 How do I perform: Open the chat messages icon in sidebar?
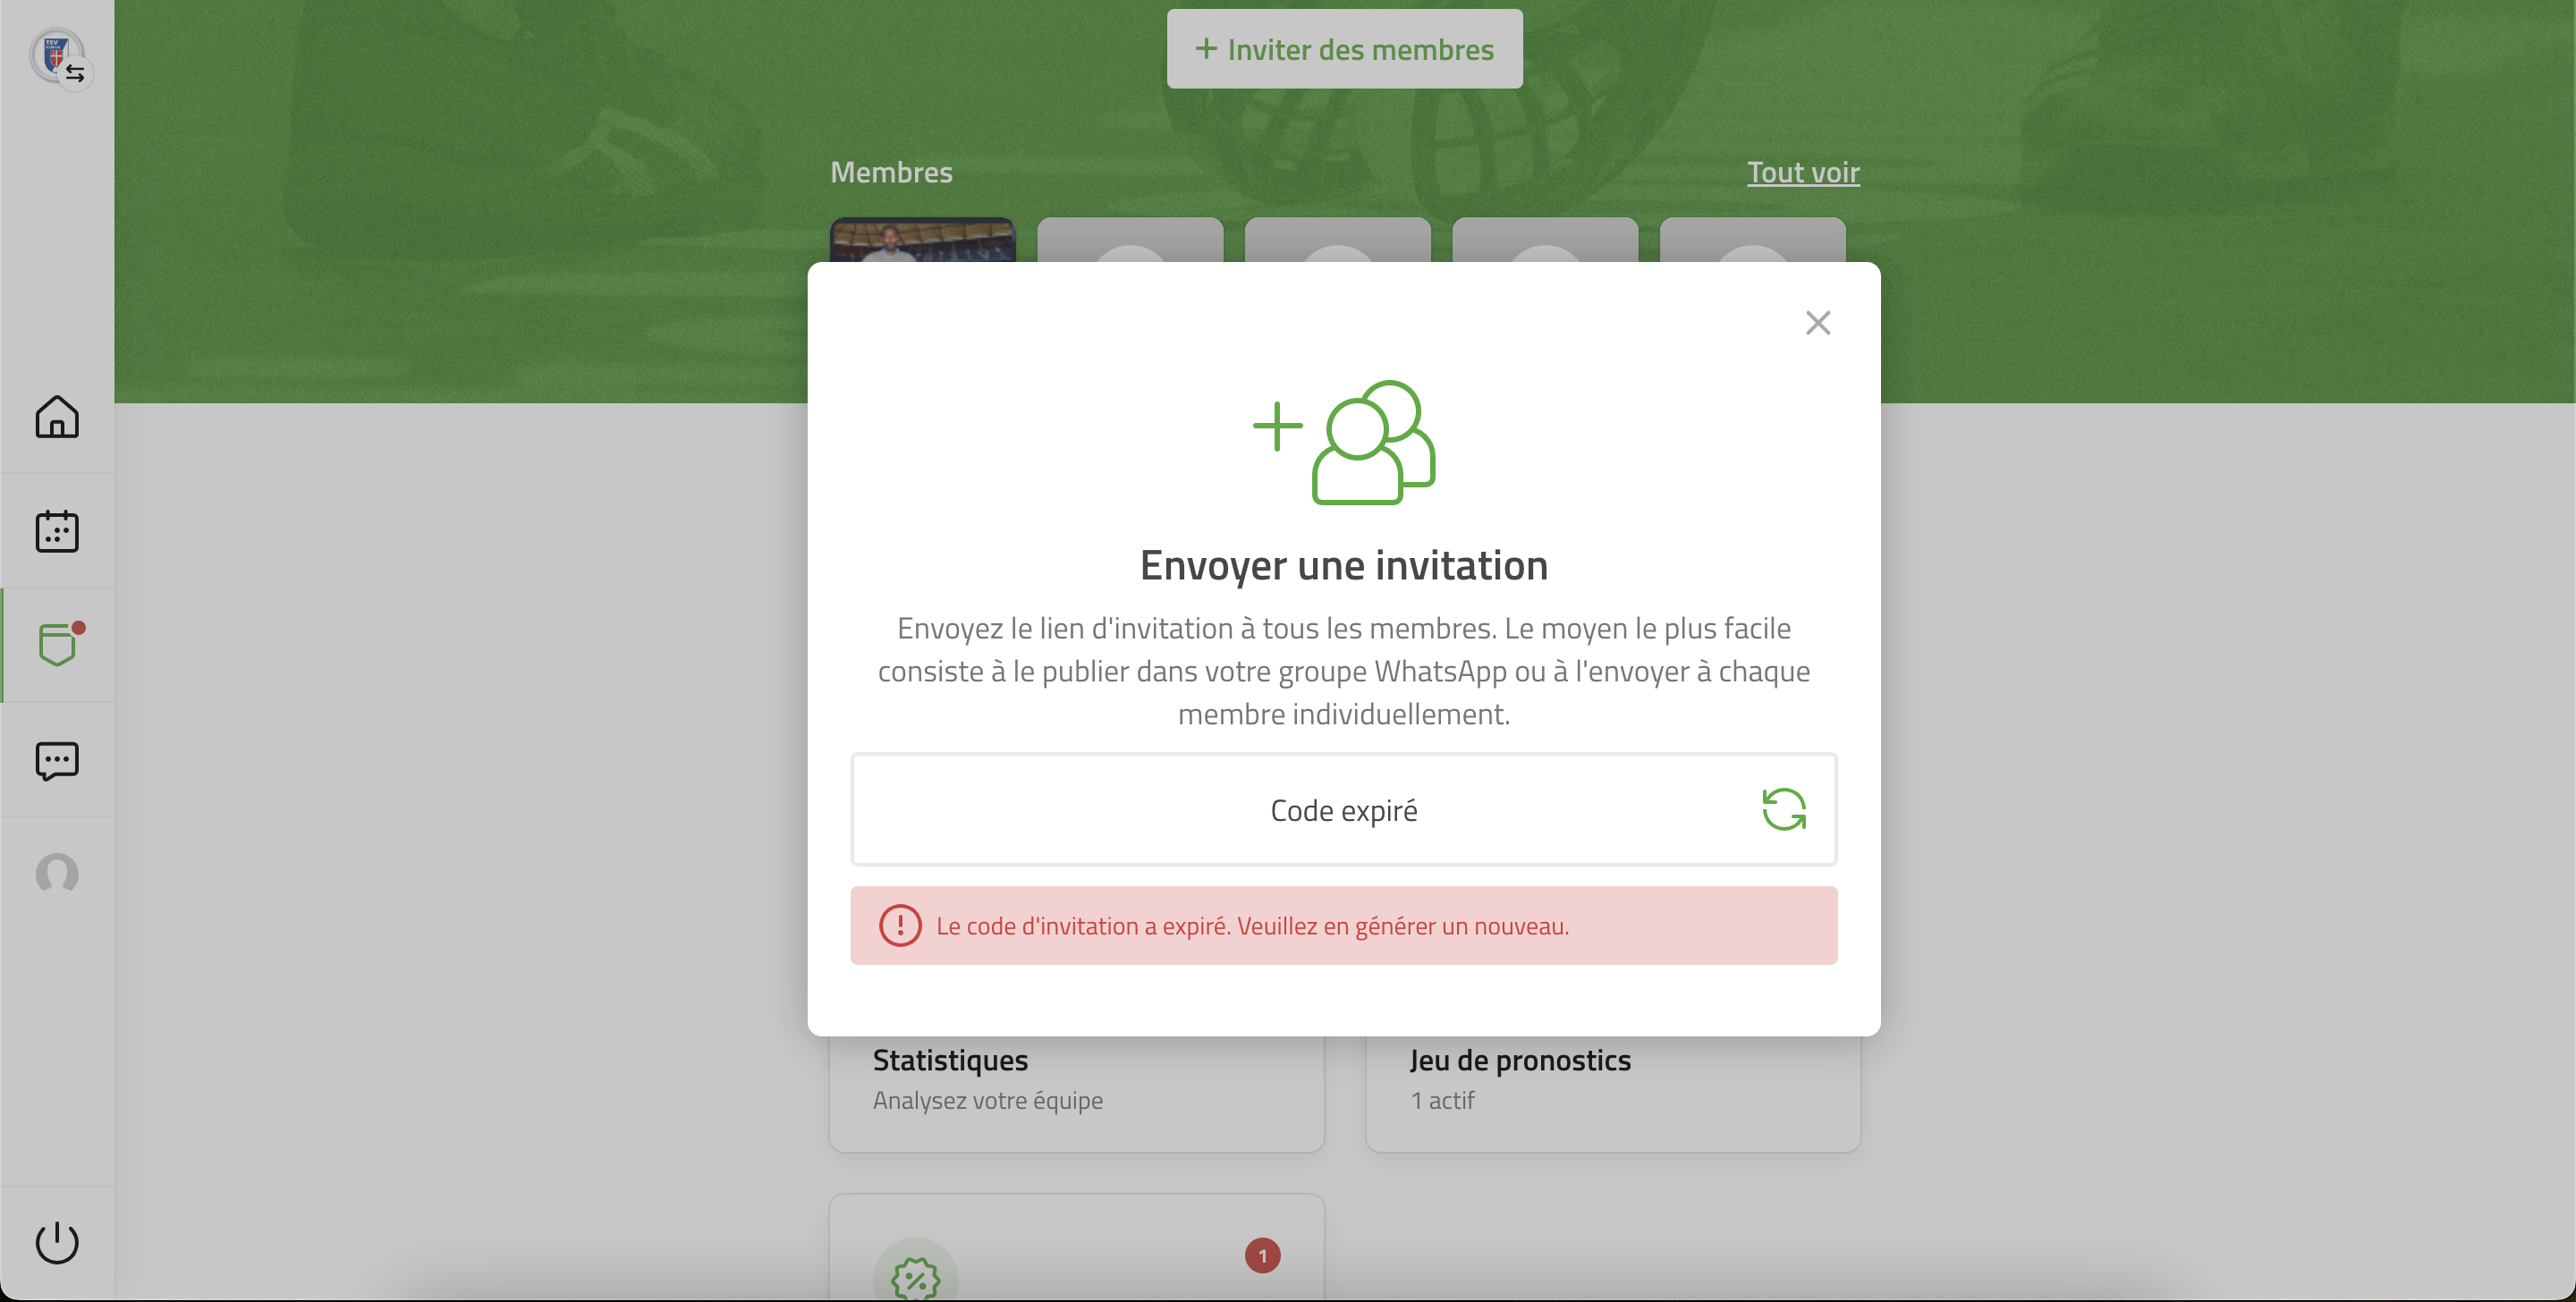coord(57,761)
